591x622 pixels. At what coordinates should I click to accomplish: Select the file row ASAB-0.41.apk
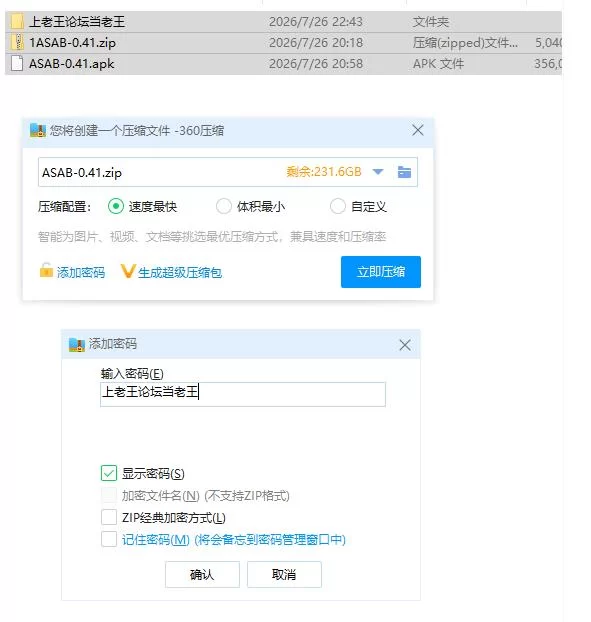click(283, 63)
